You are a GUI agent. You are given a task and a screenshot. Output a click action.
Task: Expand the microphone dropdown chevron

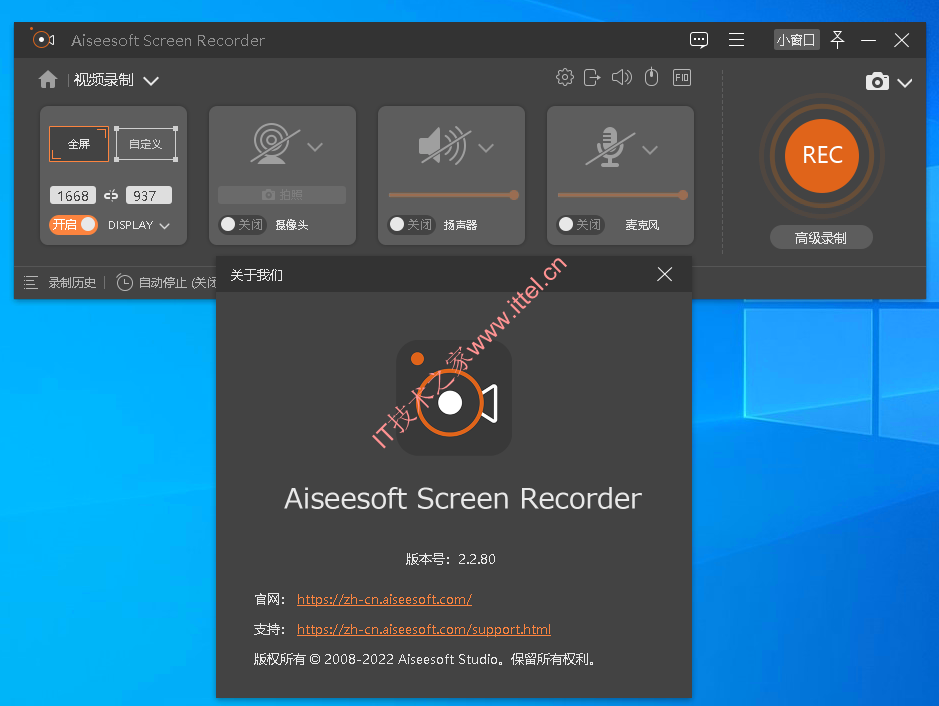[x=650, y=149]
